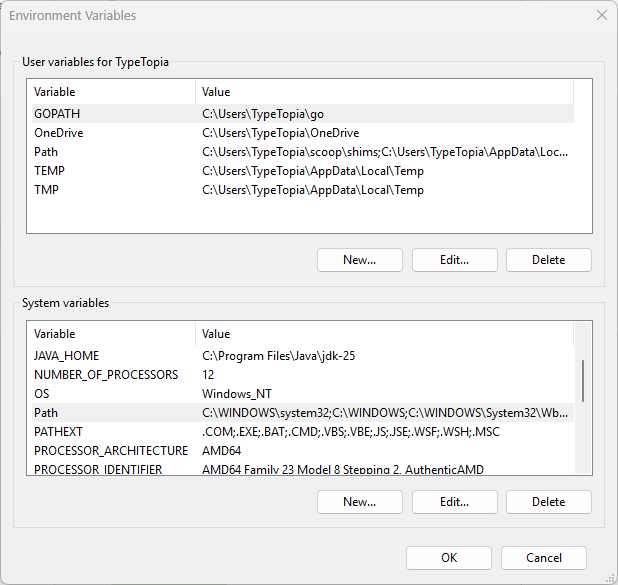Click the system variables list scrollbar

(583, 380)
